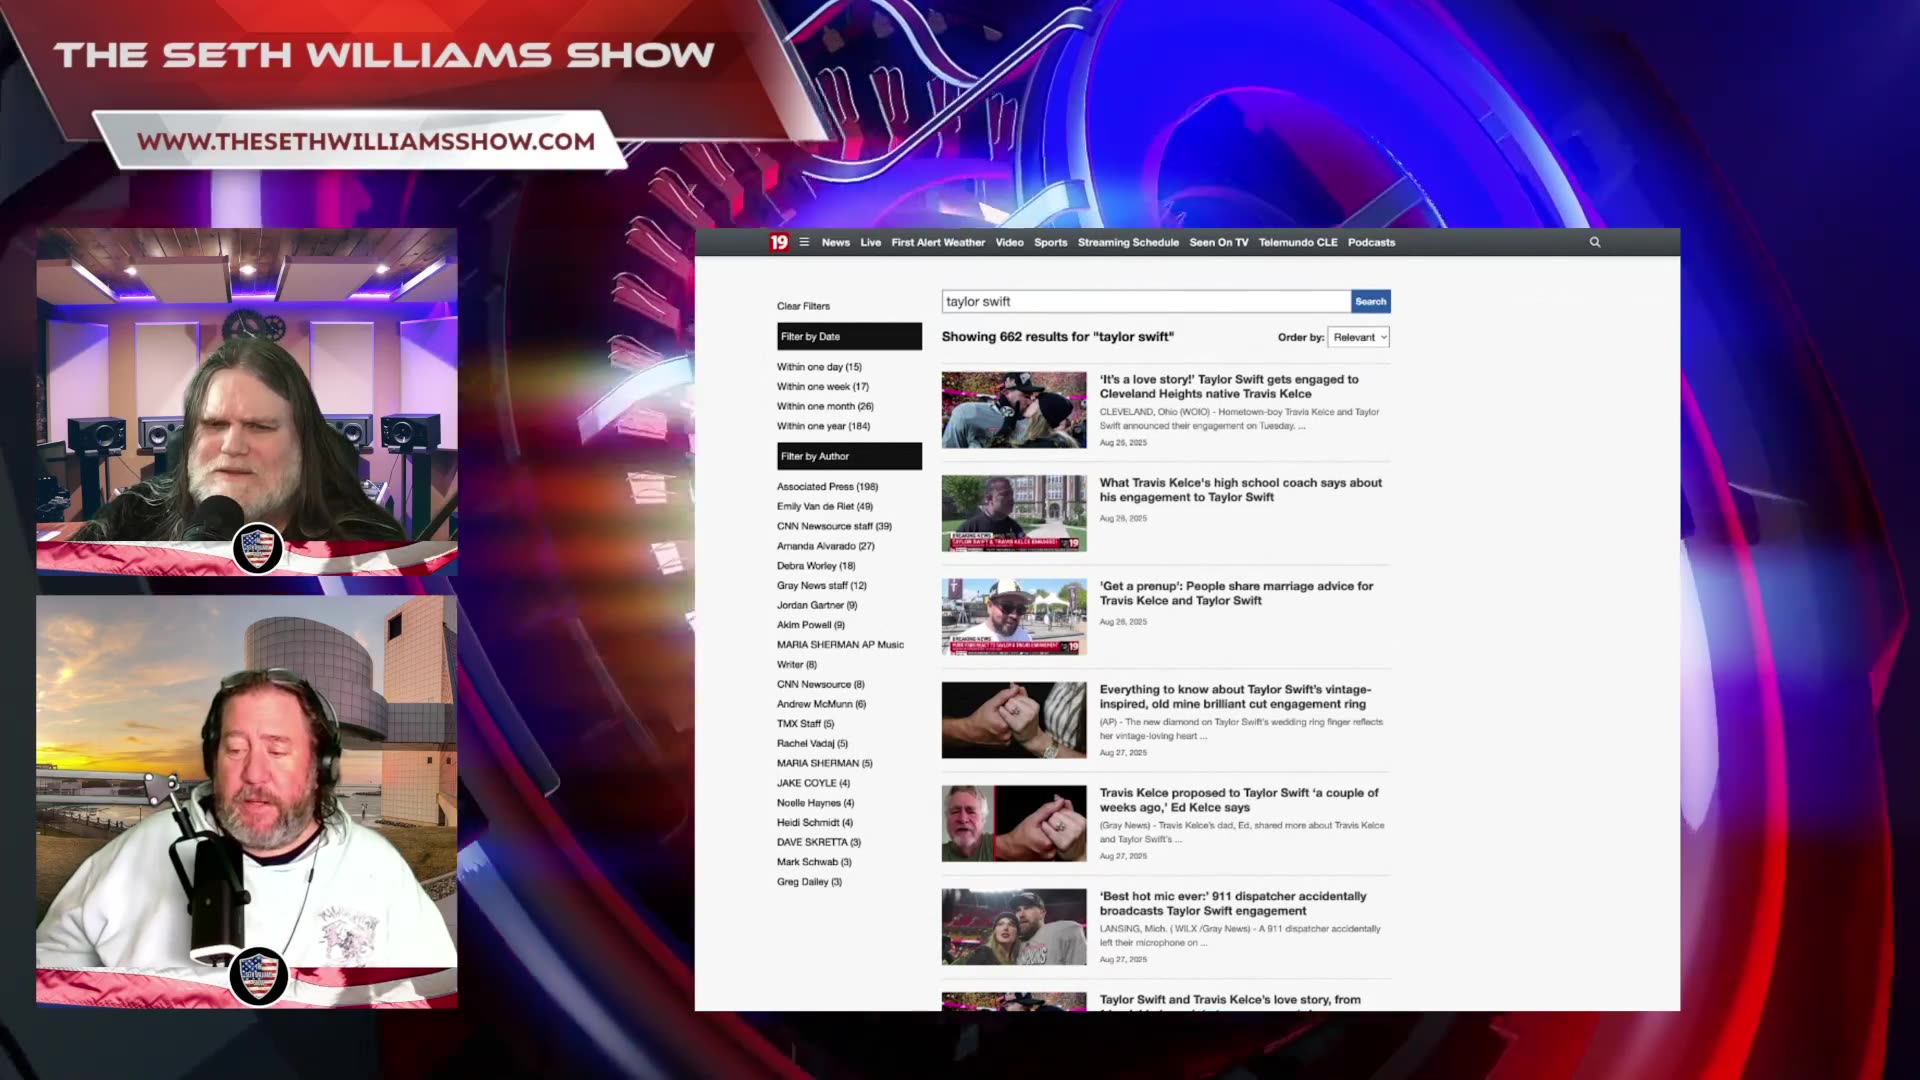Open the News menu item
Screen dimensions: 1920x1080
(x=836, y=243)
